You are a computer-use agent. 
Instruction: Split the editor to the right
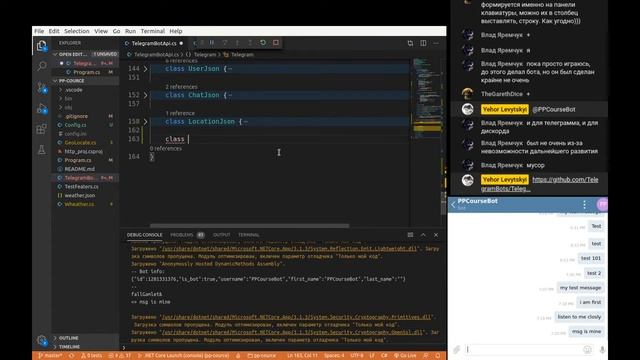423,43
